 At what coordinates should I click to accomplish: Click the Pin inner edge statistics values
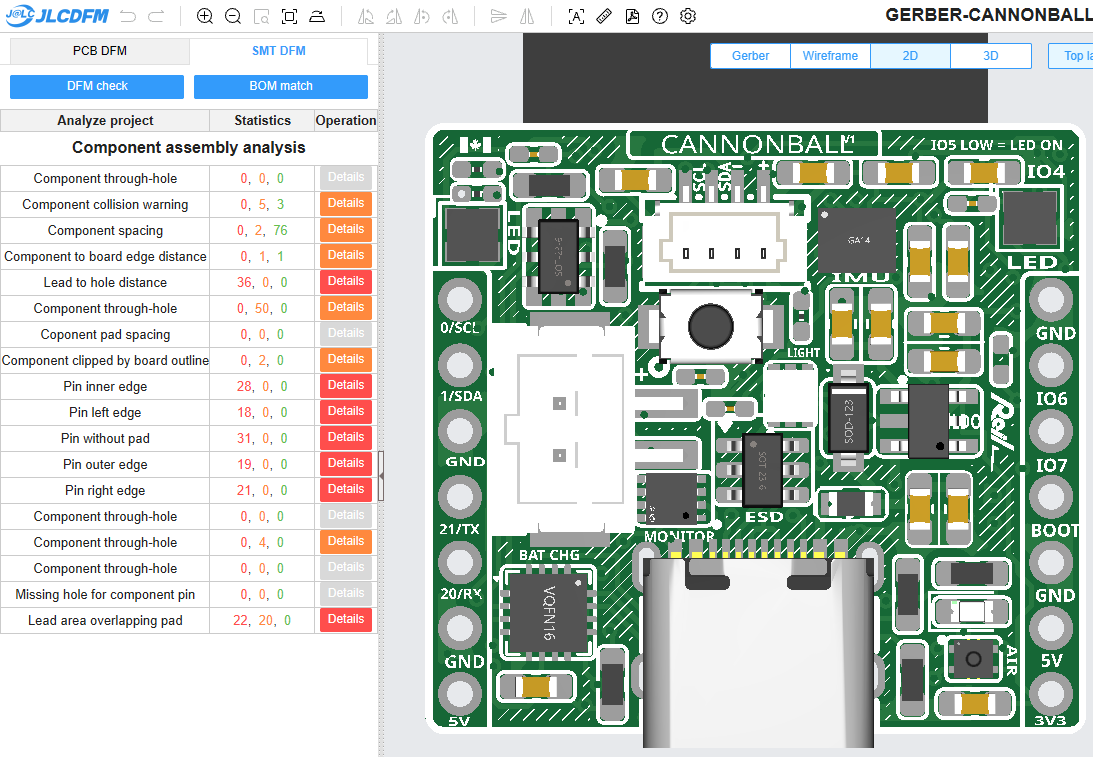[x=262, y=386]
